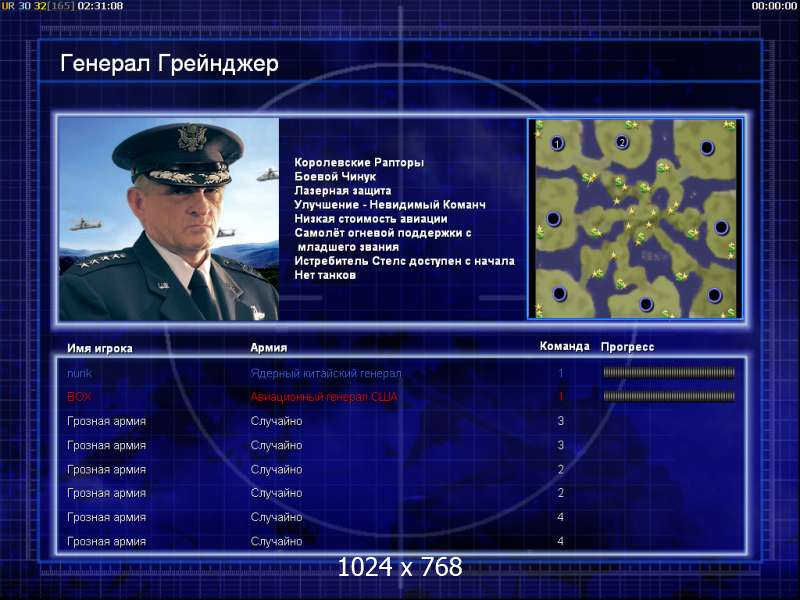Screen dimensions: 800x600
Task: Click the 'Прогресс' column header
Action: pyautogui.click(x=628, y=347)
